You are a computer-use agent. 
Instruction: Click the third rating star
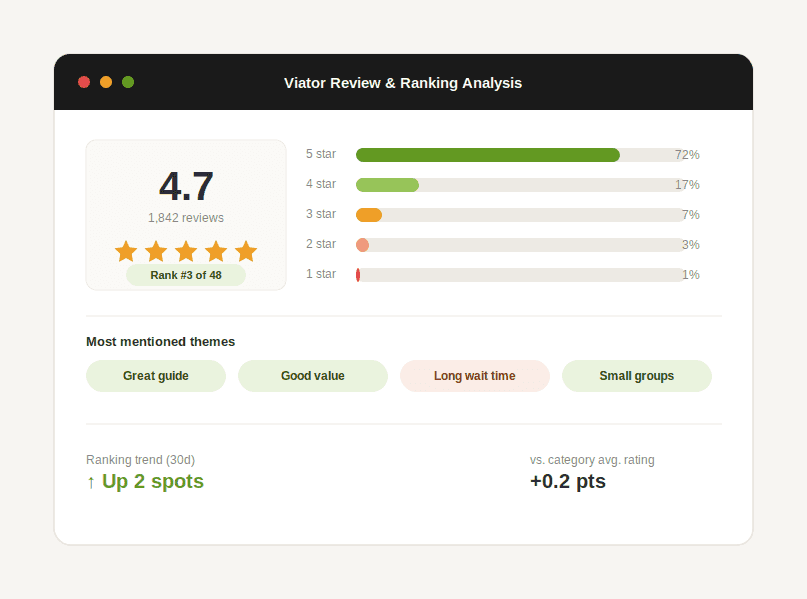pos(186,251)
